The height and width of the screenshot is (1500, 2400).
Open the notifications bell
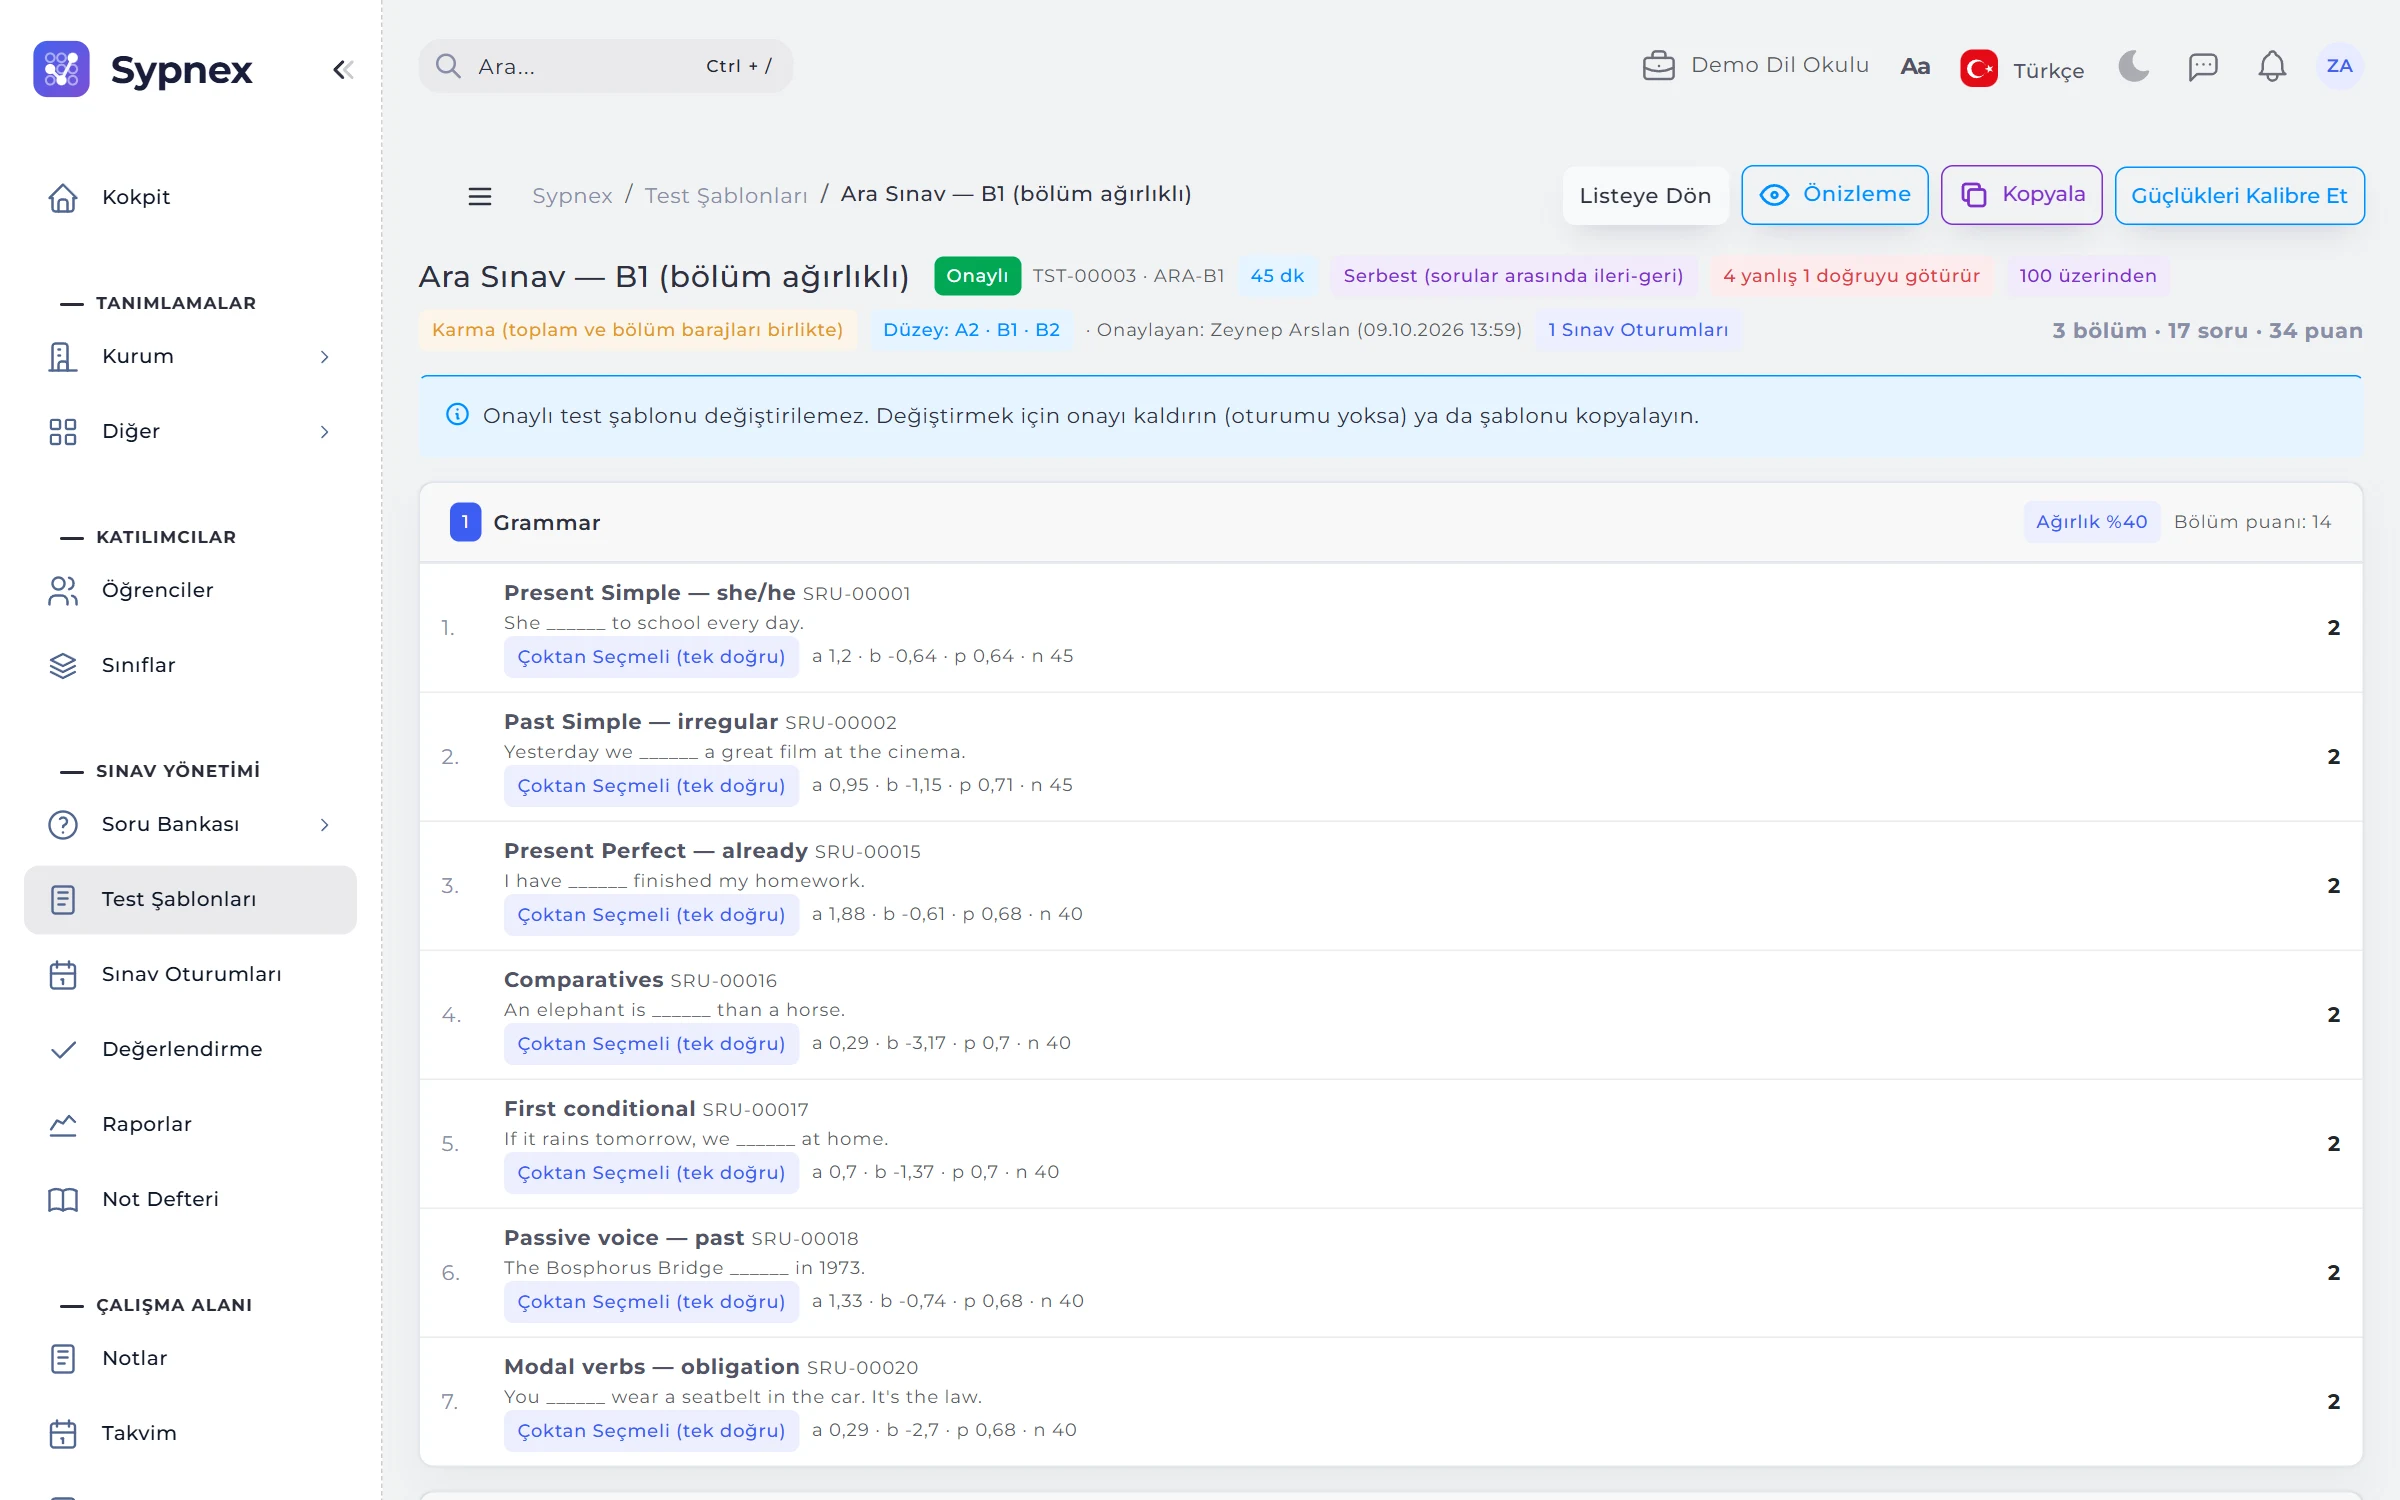click(x=2272, y=66)
